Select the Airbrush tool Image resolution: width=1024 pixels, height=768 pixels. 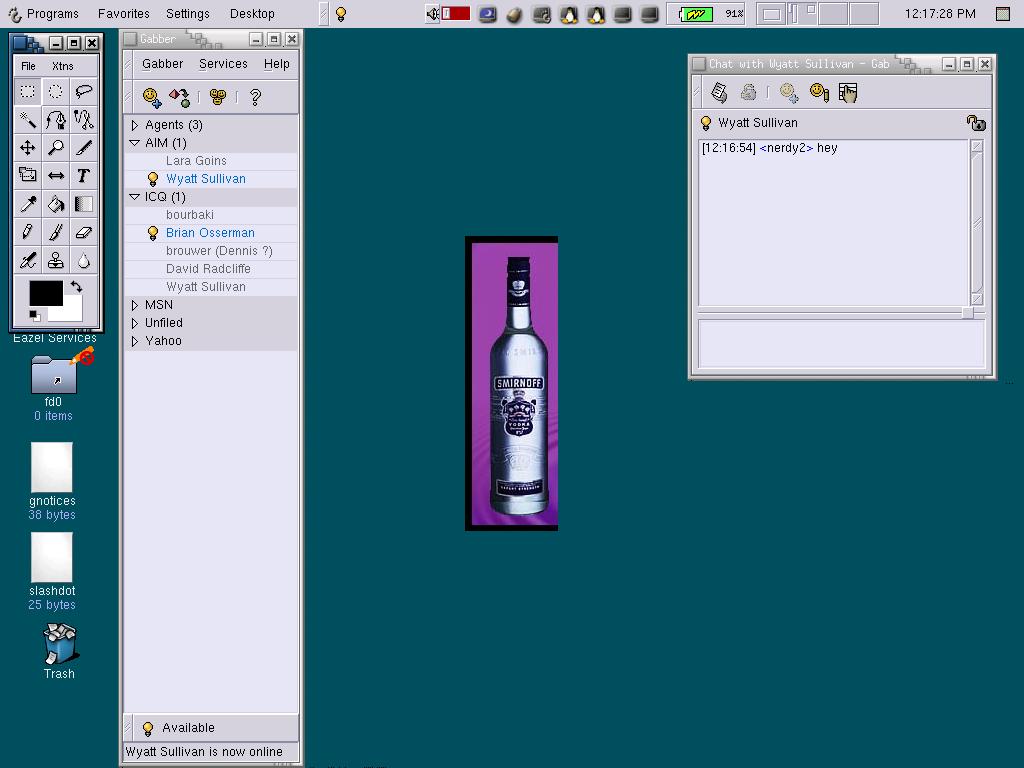[27, 261]
